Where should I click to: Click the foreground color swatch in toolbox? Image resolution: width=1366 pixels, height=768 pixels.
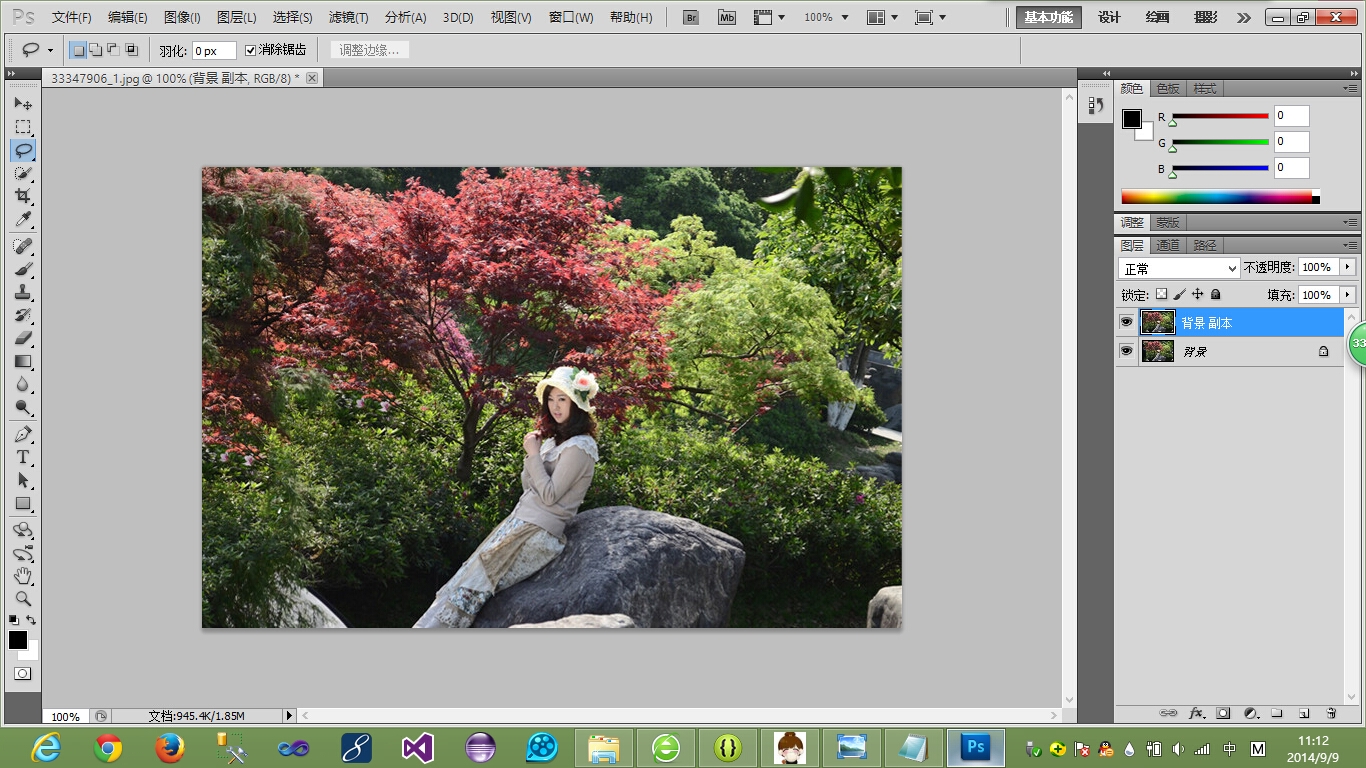click(18, 640)
